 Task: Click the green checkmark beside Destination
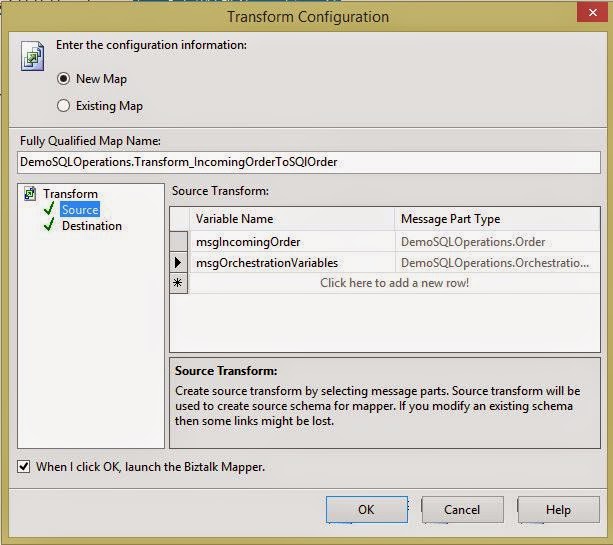[49, 225]
